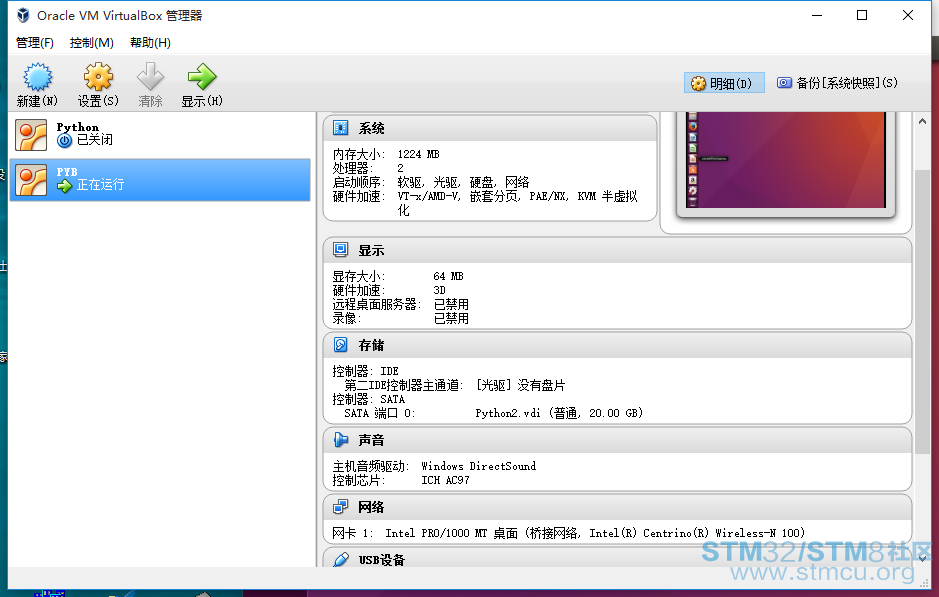Click the PYB VM OS icon

click(31, 180)
